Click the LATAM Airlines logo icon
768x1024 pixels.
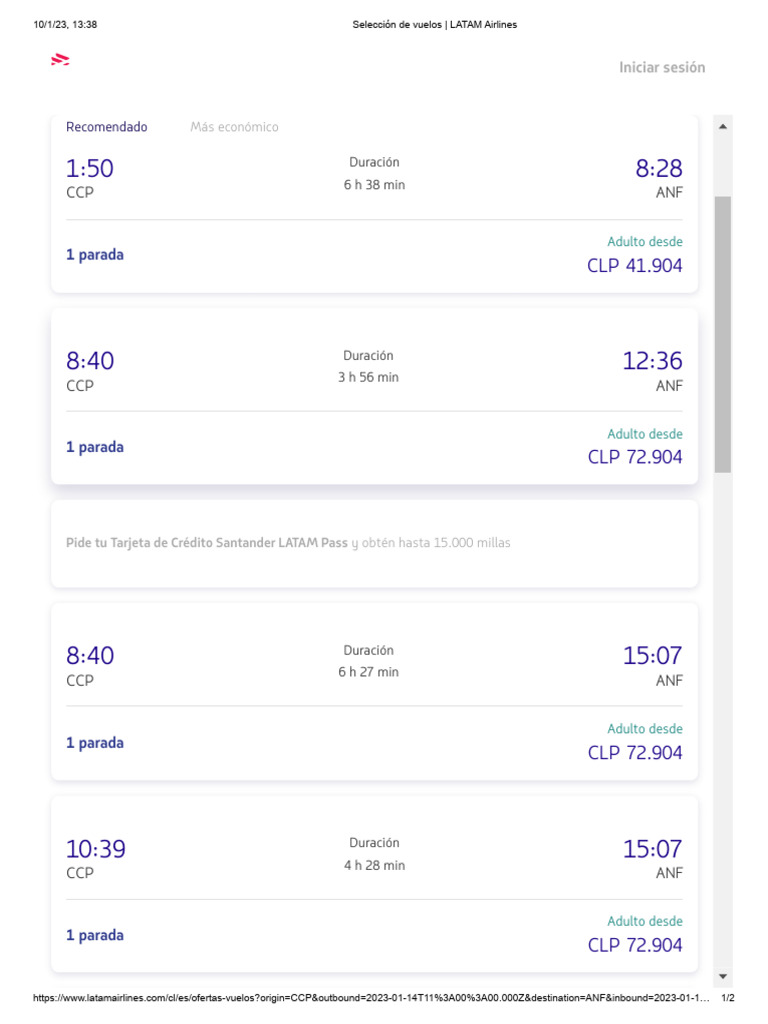point(60,59)
